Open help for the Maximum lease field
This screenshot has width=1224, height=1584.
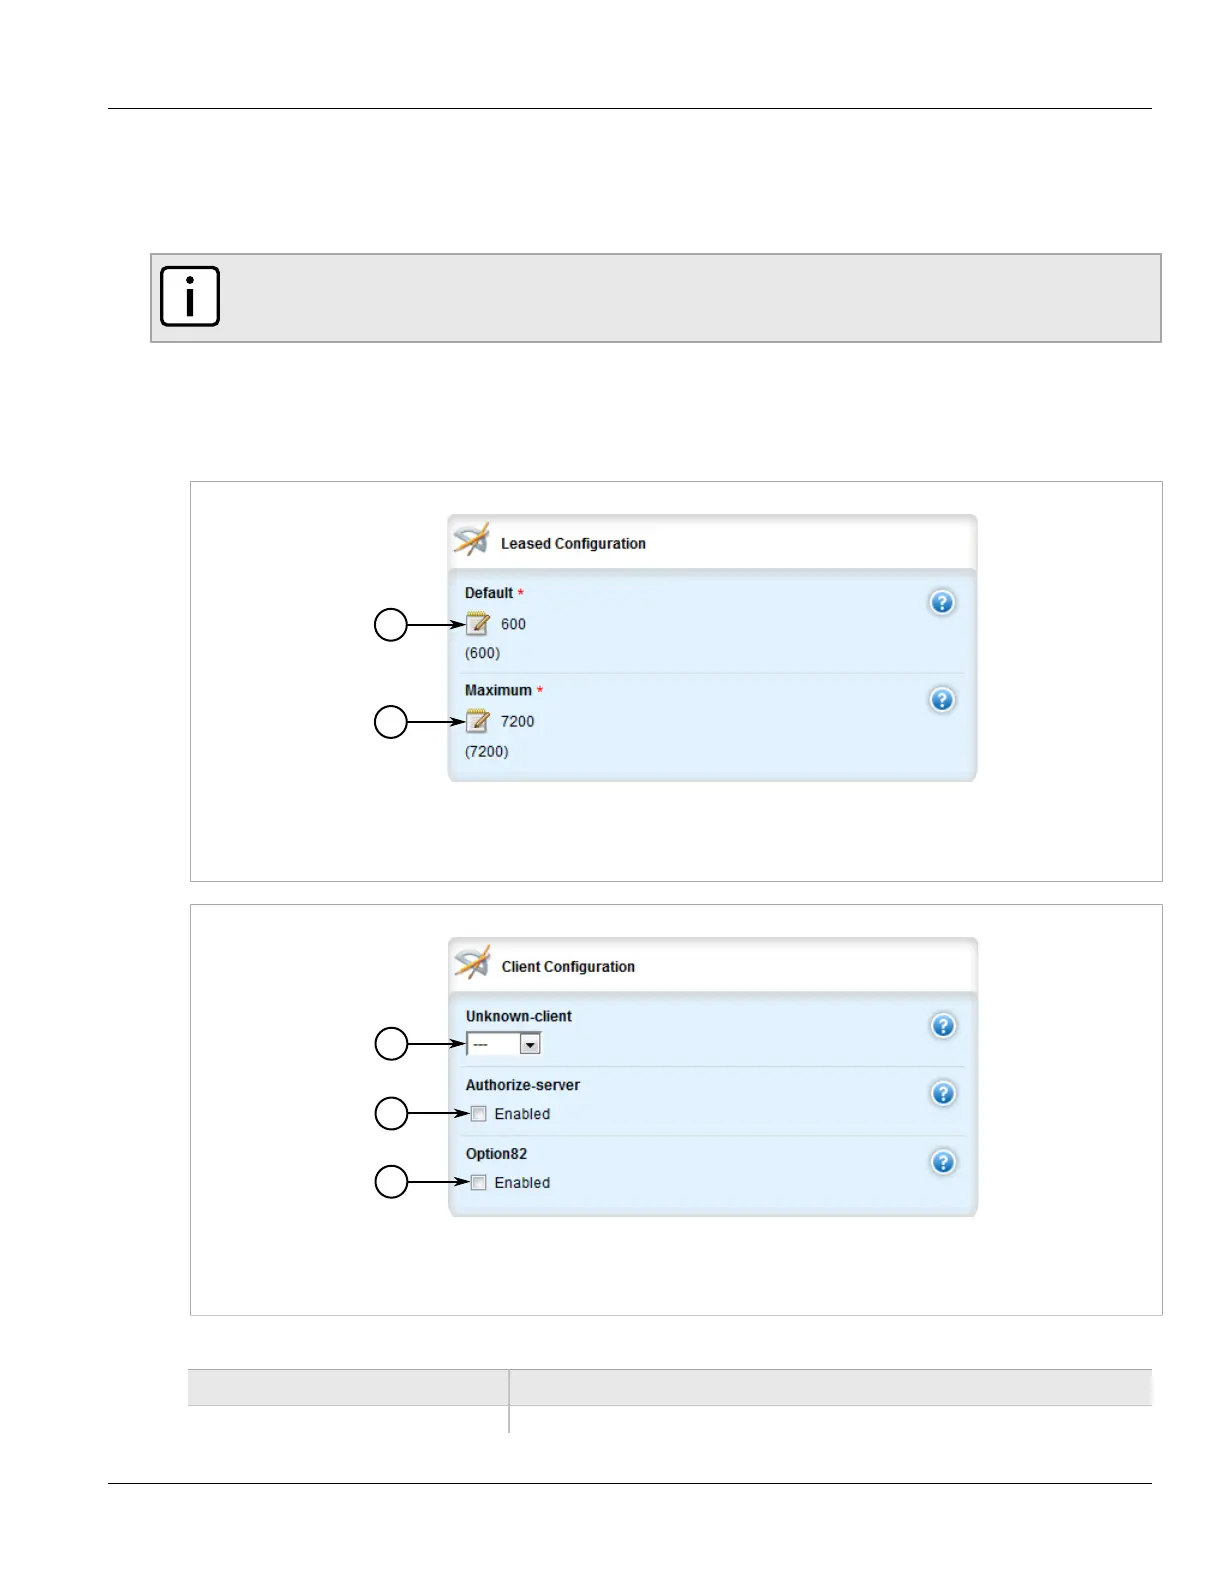pyautogui.click(x=942, y=700)
